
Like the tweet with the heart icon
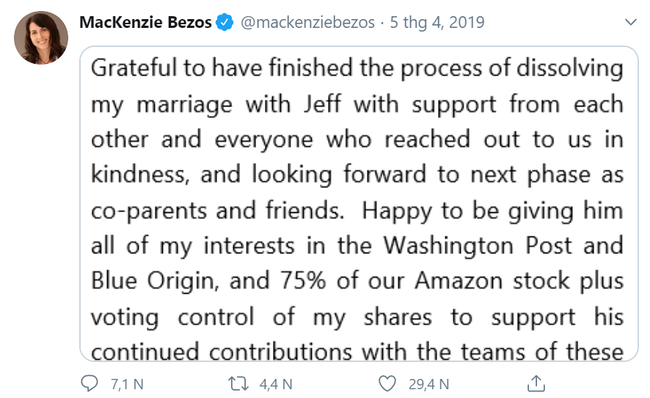[x=387, y=383]
